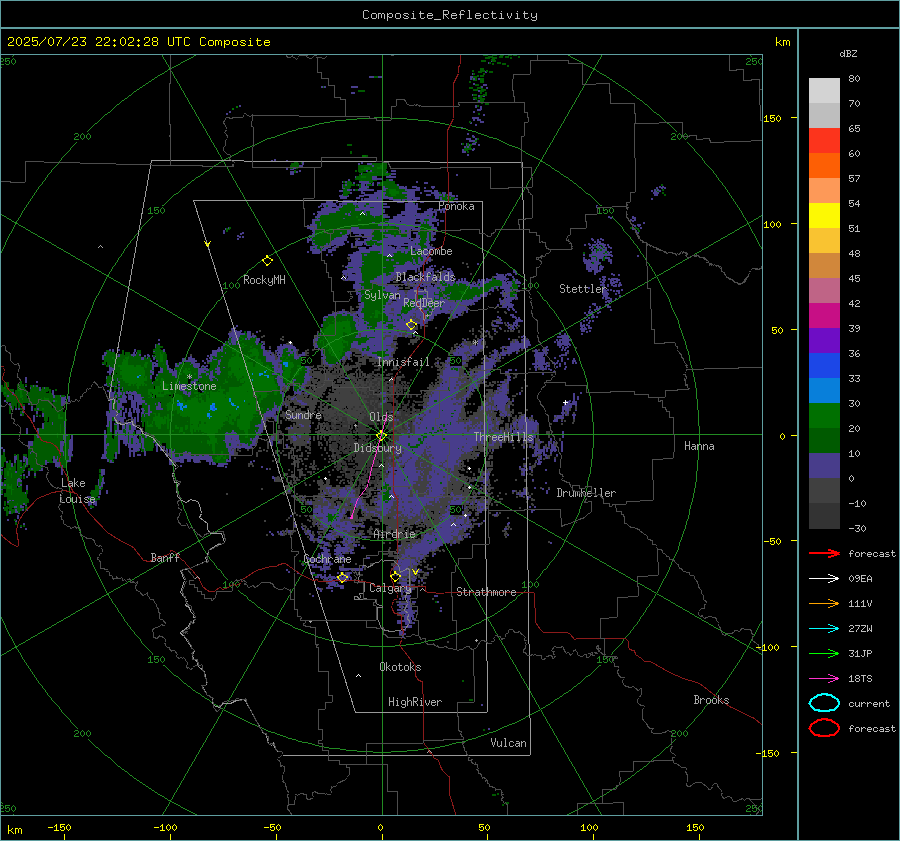Click the dBZ legend heading
The image size is (900, 841).
click(848, 53)
